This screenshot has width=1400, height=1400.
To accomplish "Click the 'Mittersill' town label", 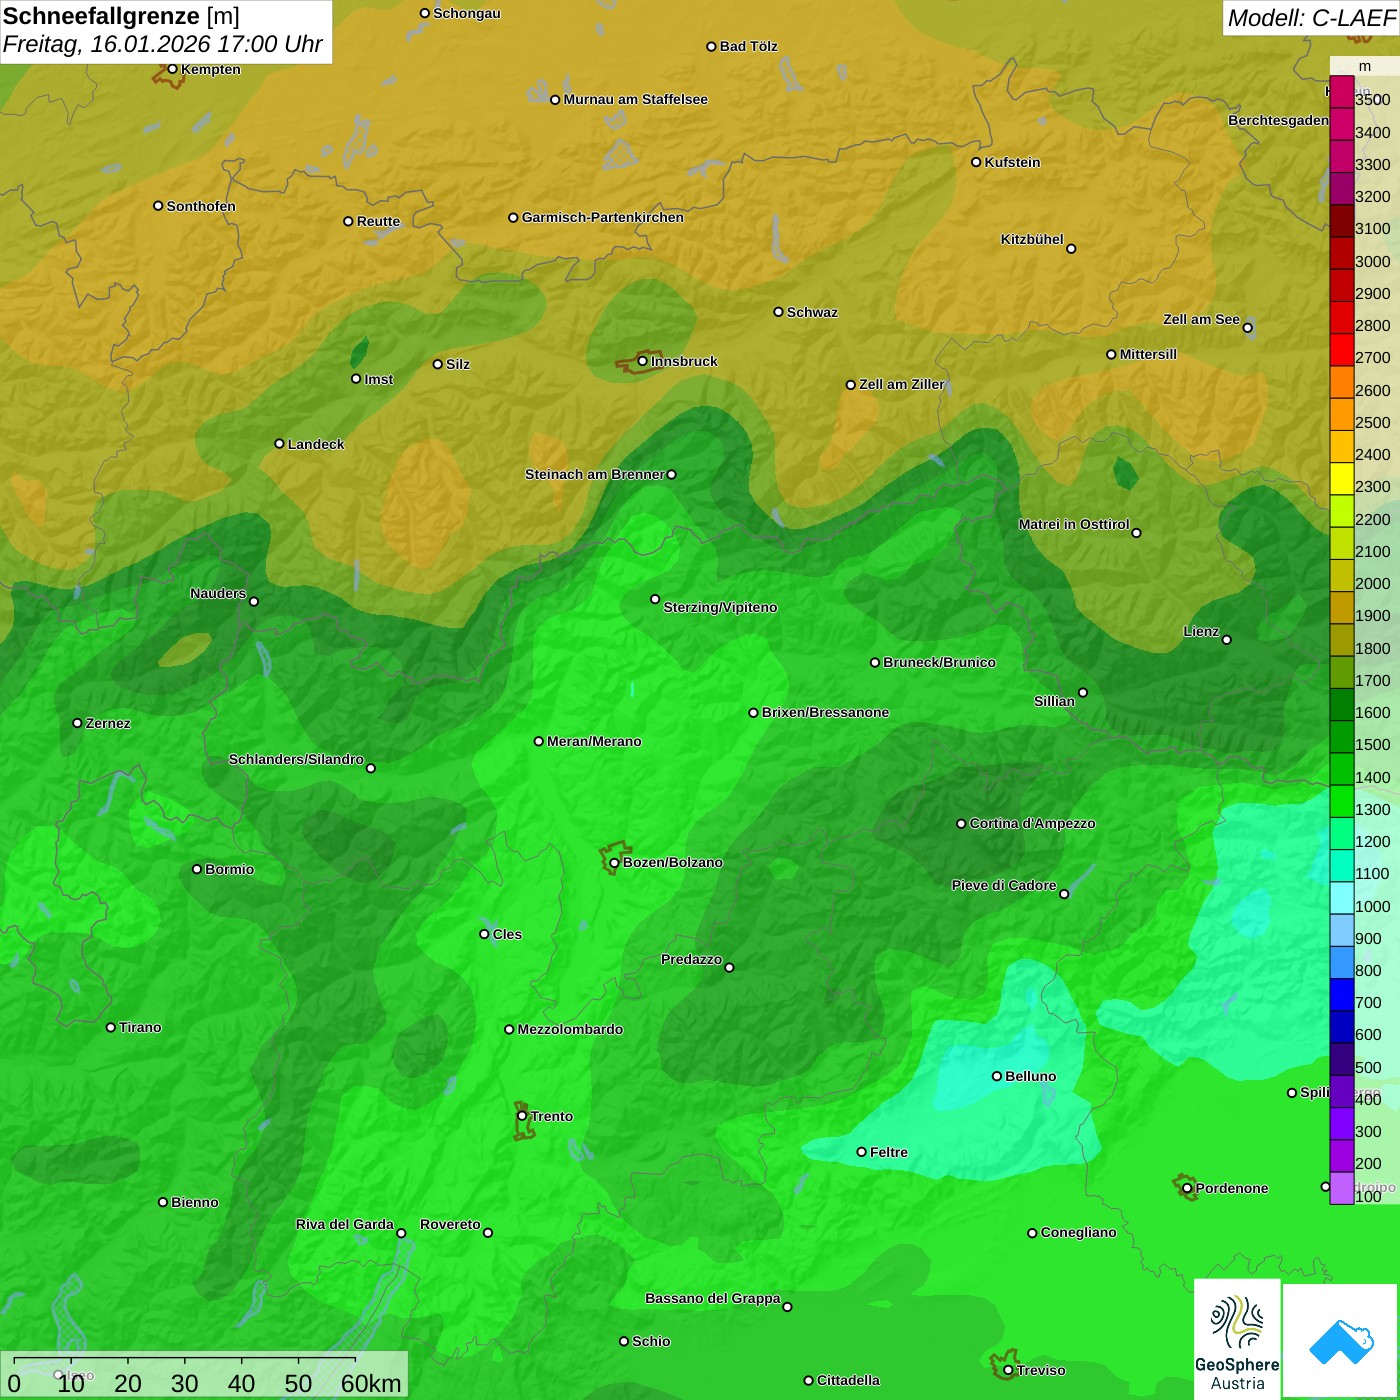I will [x=1148, y=354].
